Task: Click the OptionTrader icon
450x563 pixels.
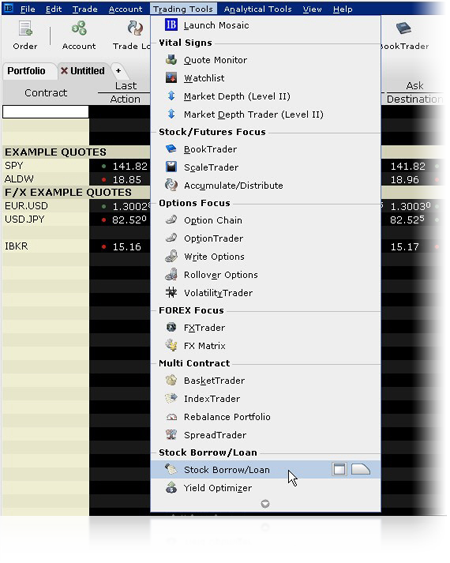Action: [171, 238]
